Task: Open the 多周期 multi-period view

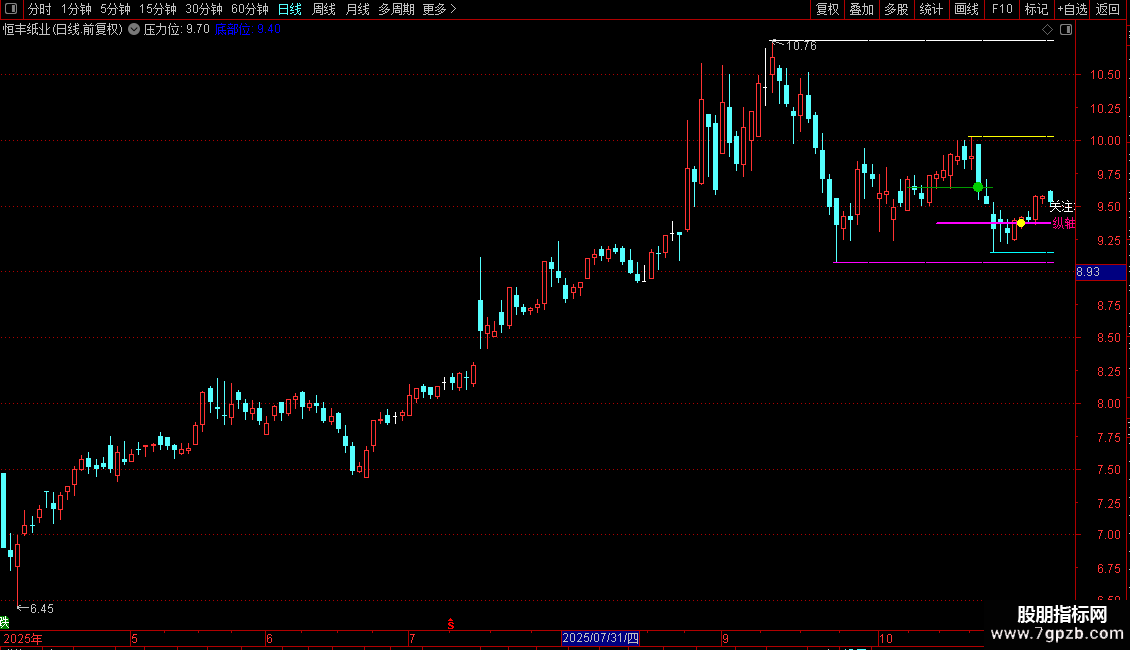Action: (x=396, y=9)
